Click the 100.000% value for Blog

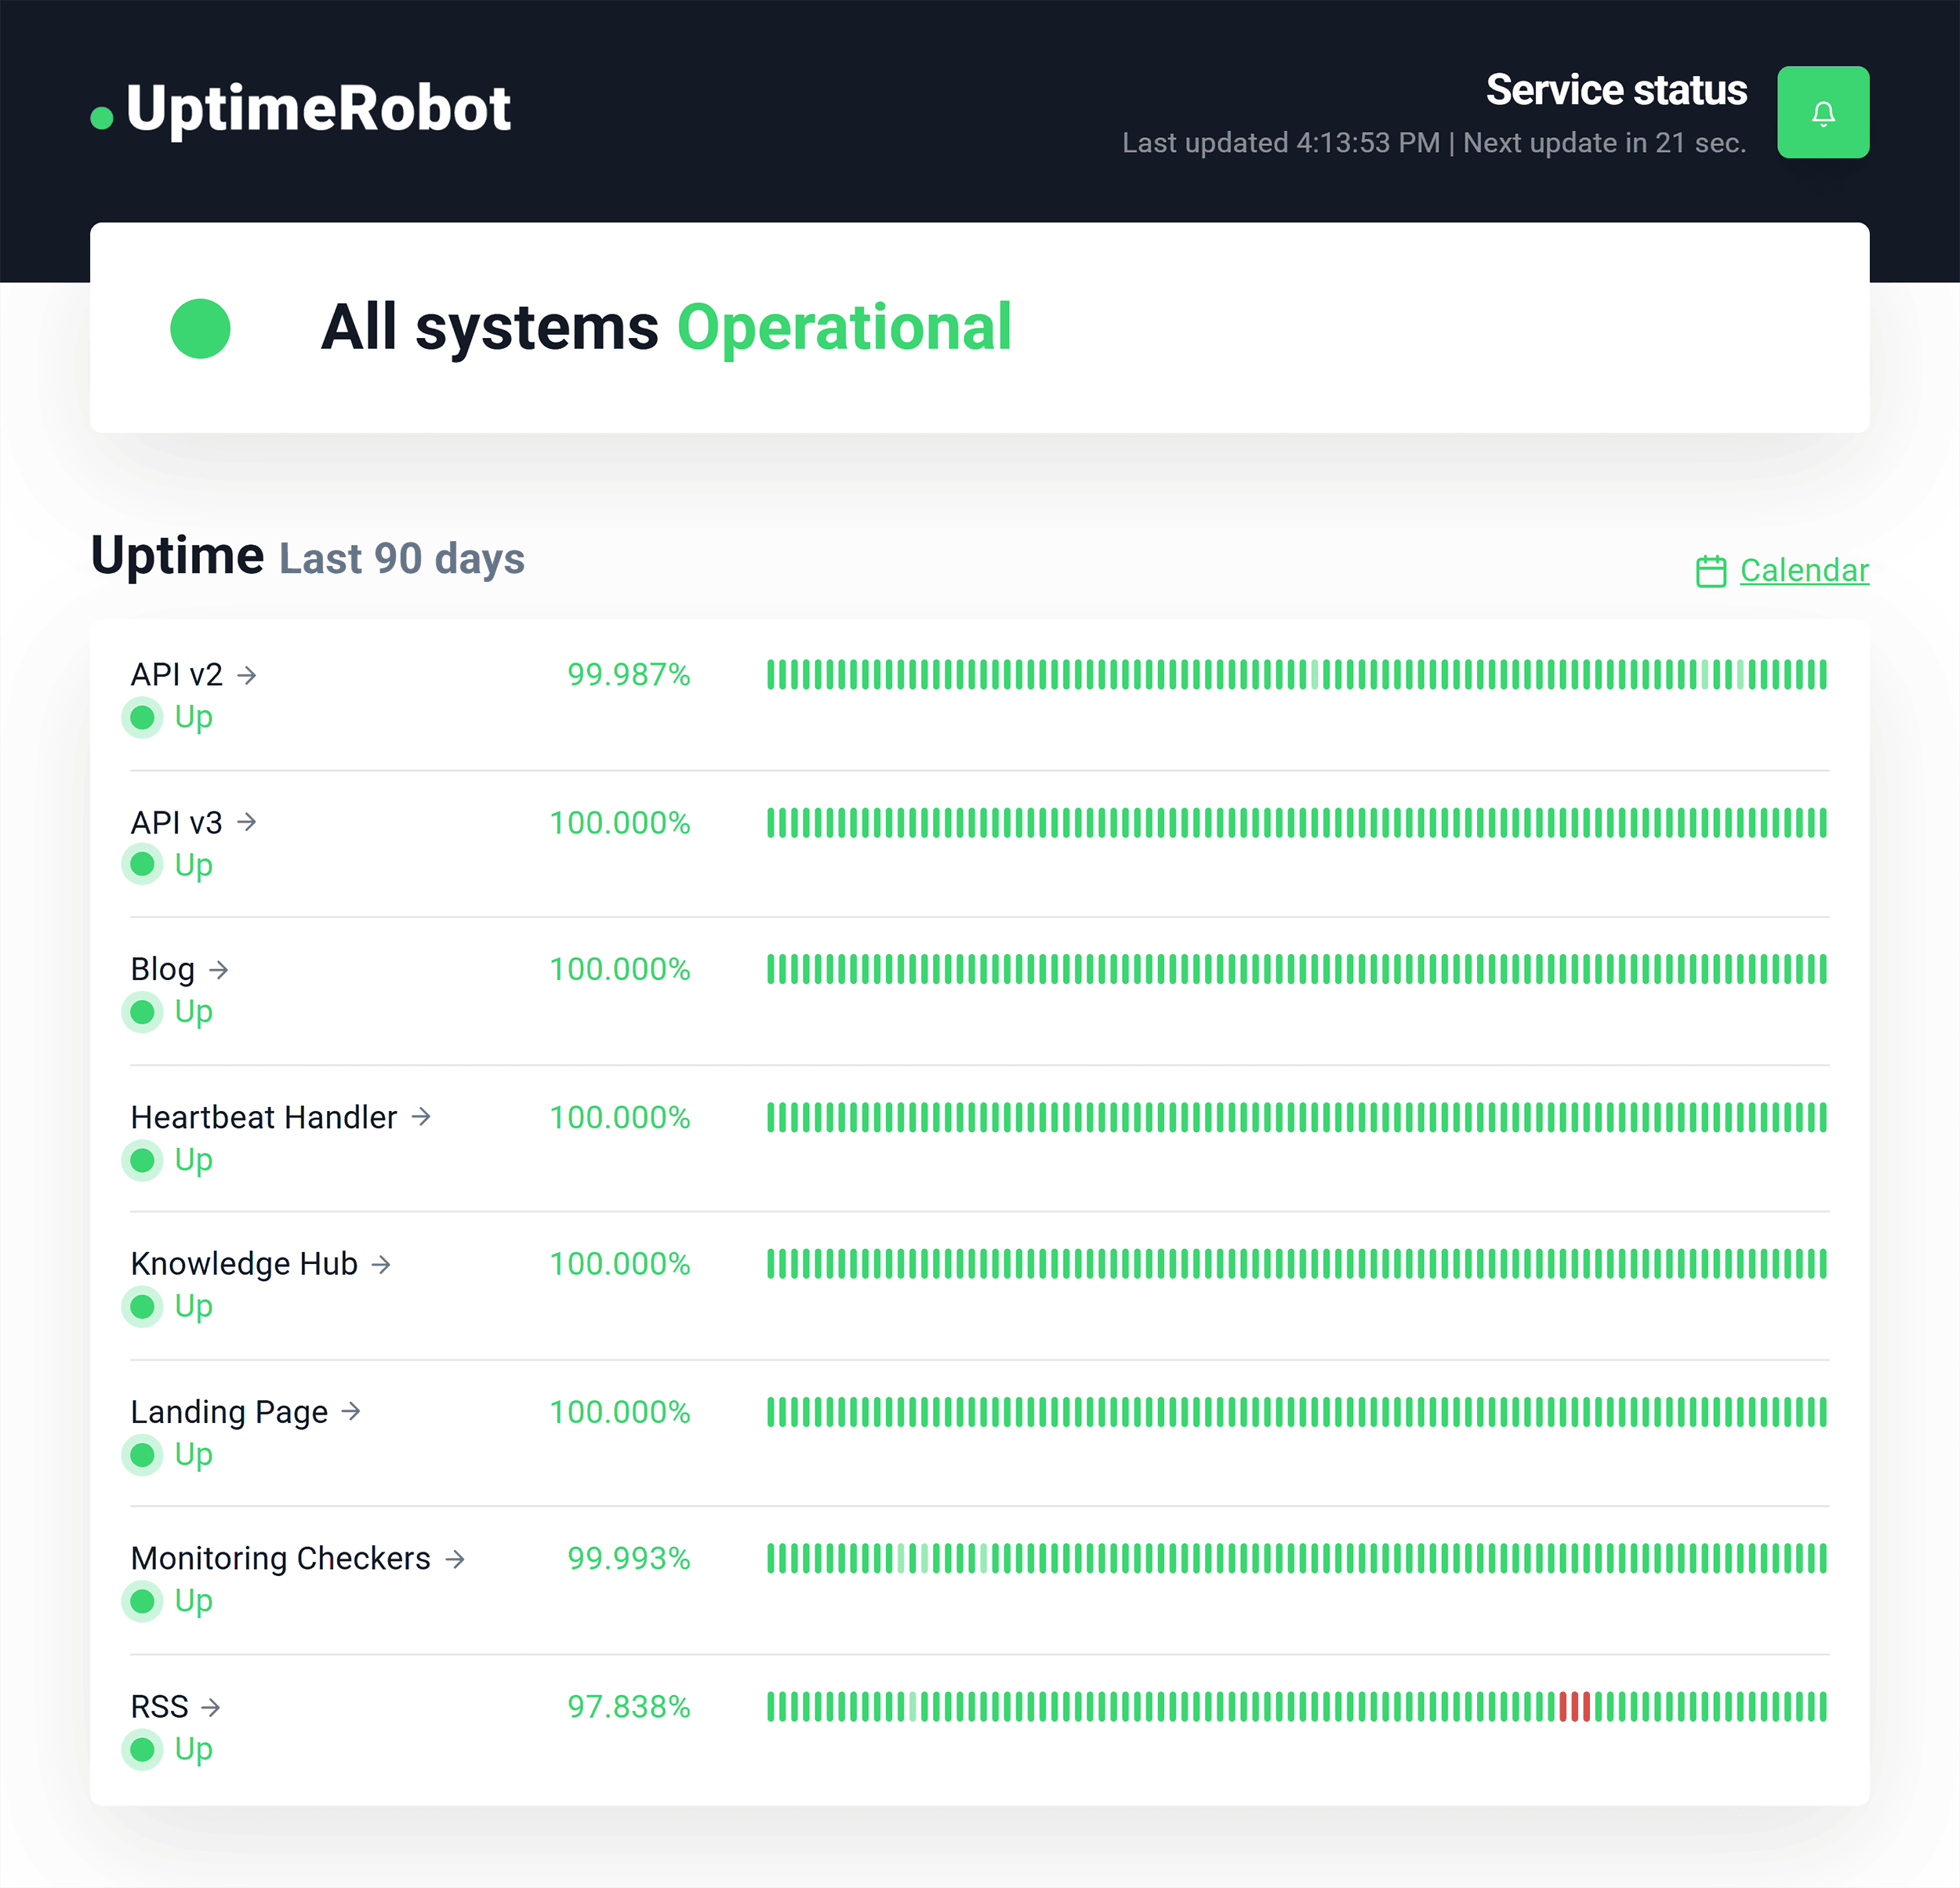pyautogui.click(x=620, y=969)
